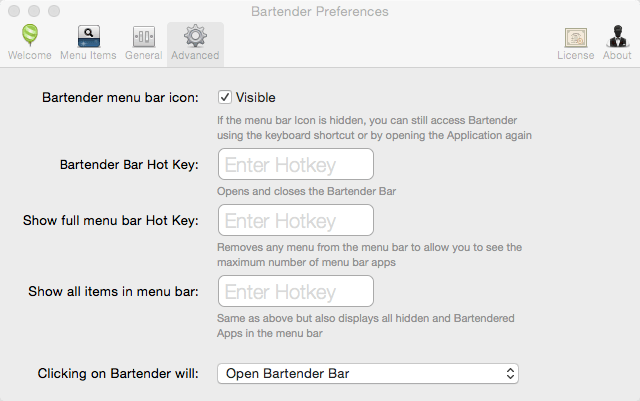Focus the Show full menu bar Hot Key field
Viewport: 640px width, 401px height.
[x=296, y=220]
